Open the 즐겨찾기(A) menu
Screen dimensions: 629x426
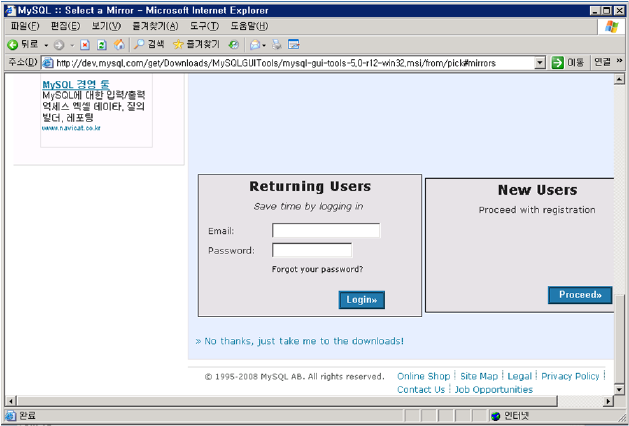click(155, 26)
